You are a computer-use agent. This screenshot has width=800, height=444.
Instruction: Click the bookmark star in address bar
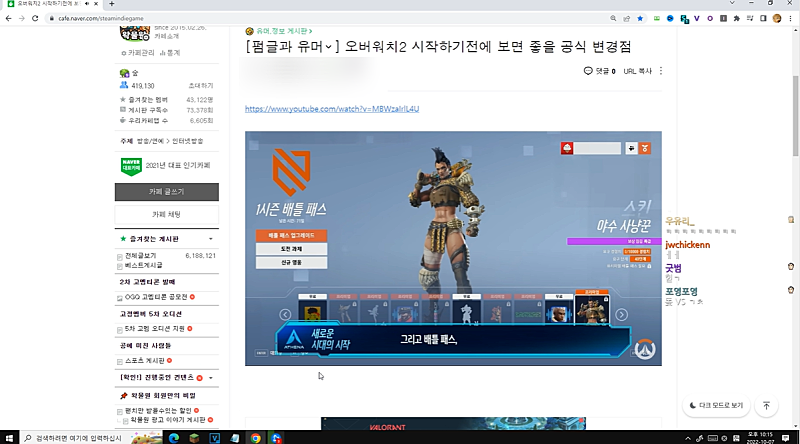tap(640, 18)
